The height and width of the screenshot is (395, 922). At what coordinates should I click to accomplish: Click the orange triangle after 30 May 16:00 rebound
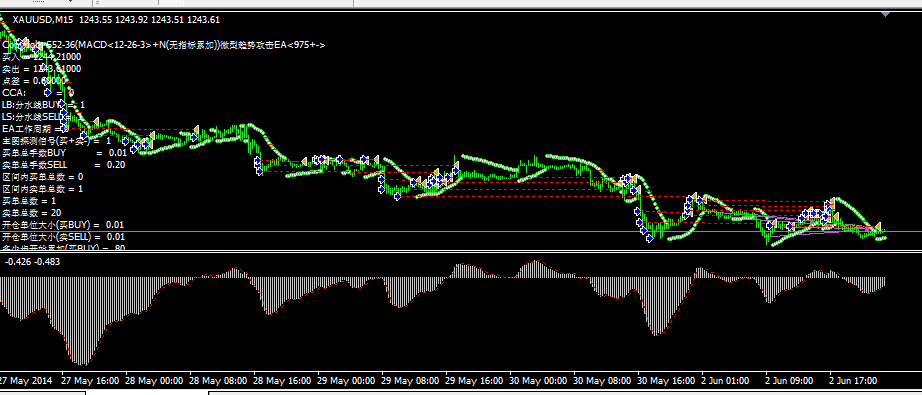[694, 196]
